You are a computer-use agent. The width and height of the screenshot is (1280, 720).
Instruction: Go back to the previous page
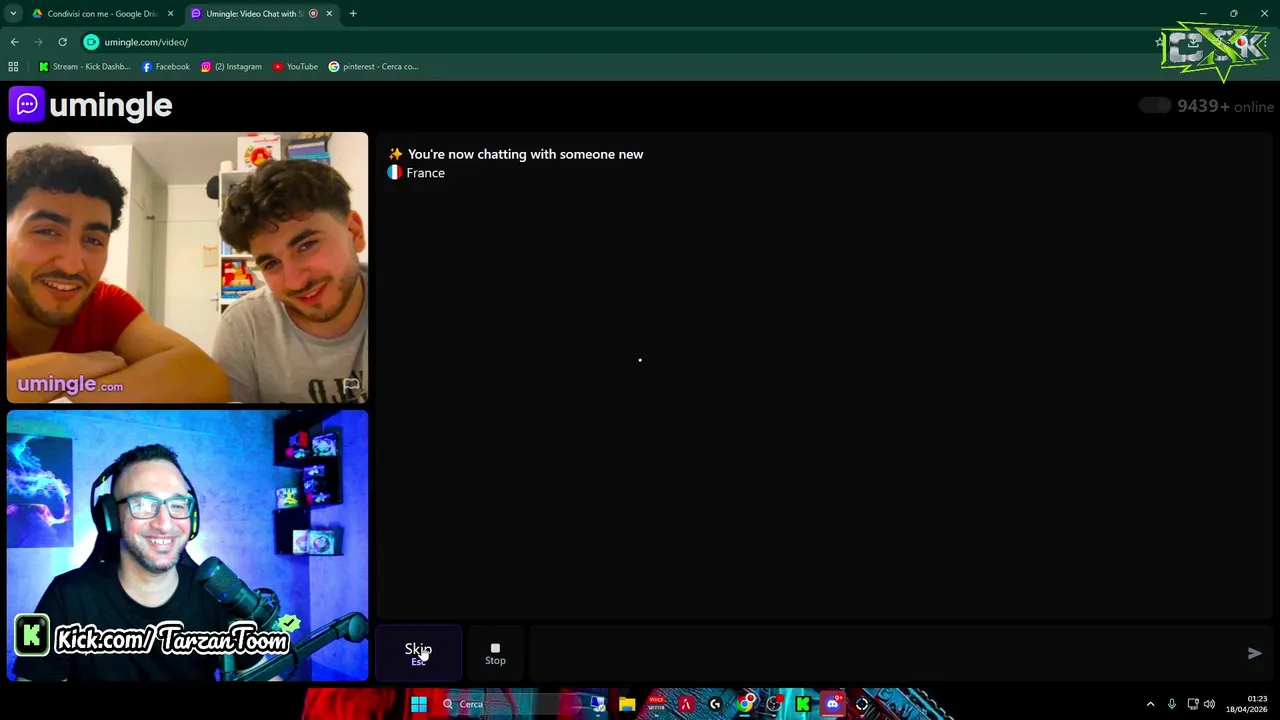(14, 42)
